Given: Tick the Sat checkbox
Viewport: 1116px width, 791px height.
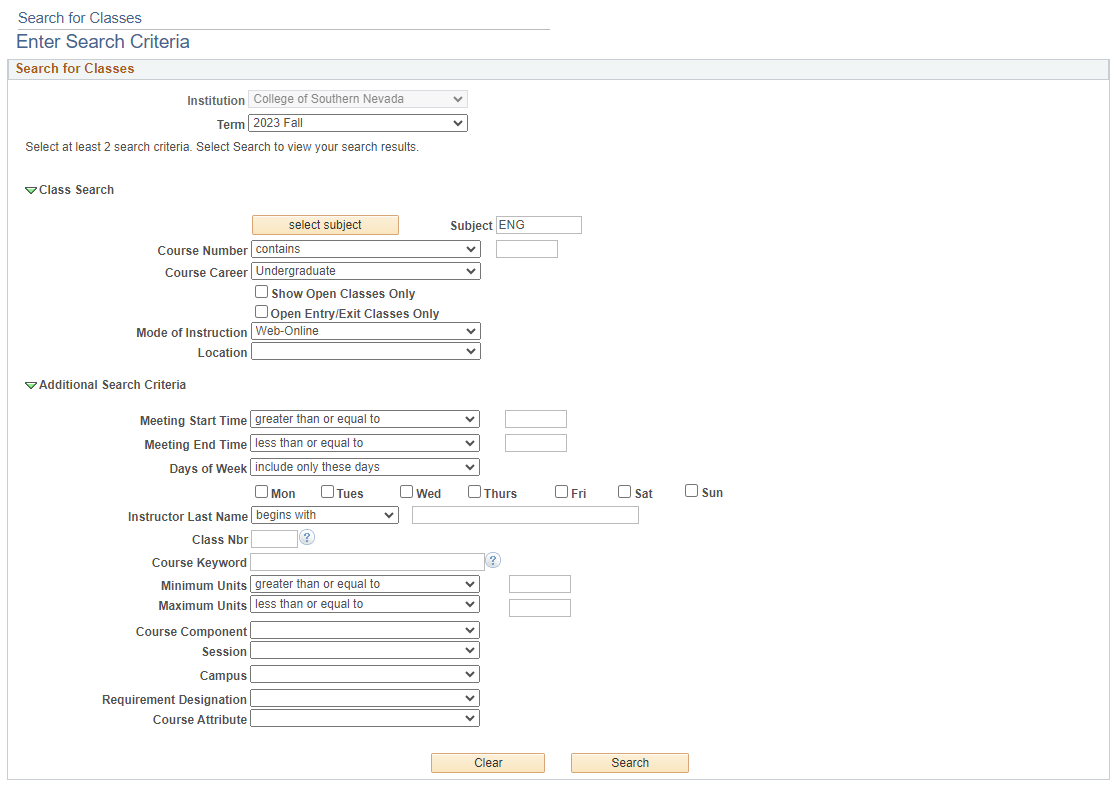Looking at the screenshot, I should pos(625,492).
